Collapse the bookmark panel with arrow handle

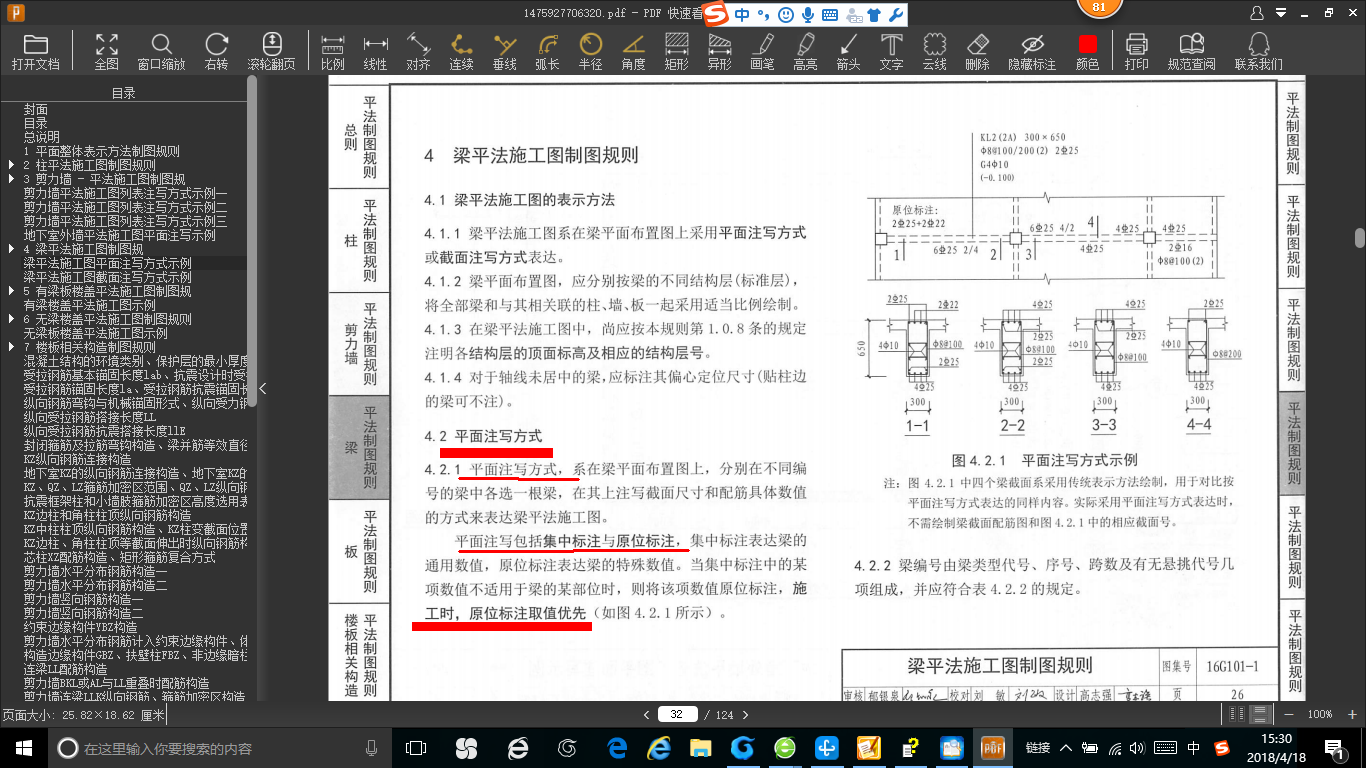(262, 389)
